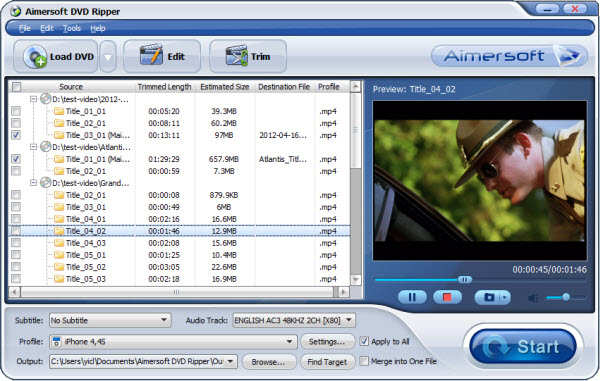600x381 pixels.
Task: Click folder icon of Title_04_03
Action: click(x=59, y=243)
